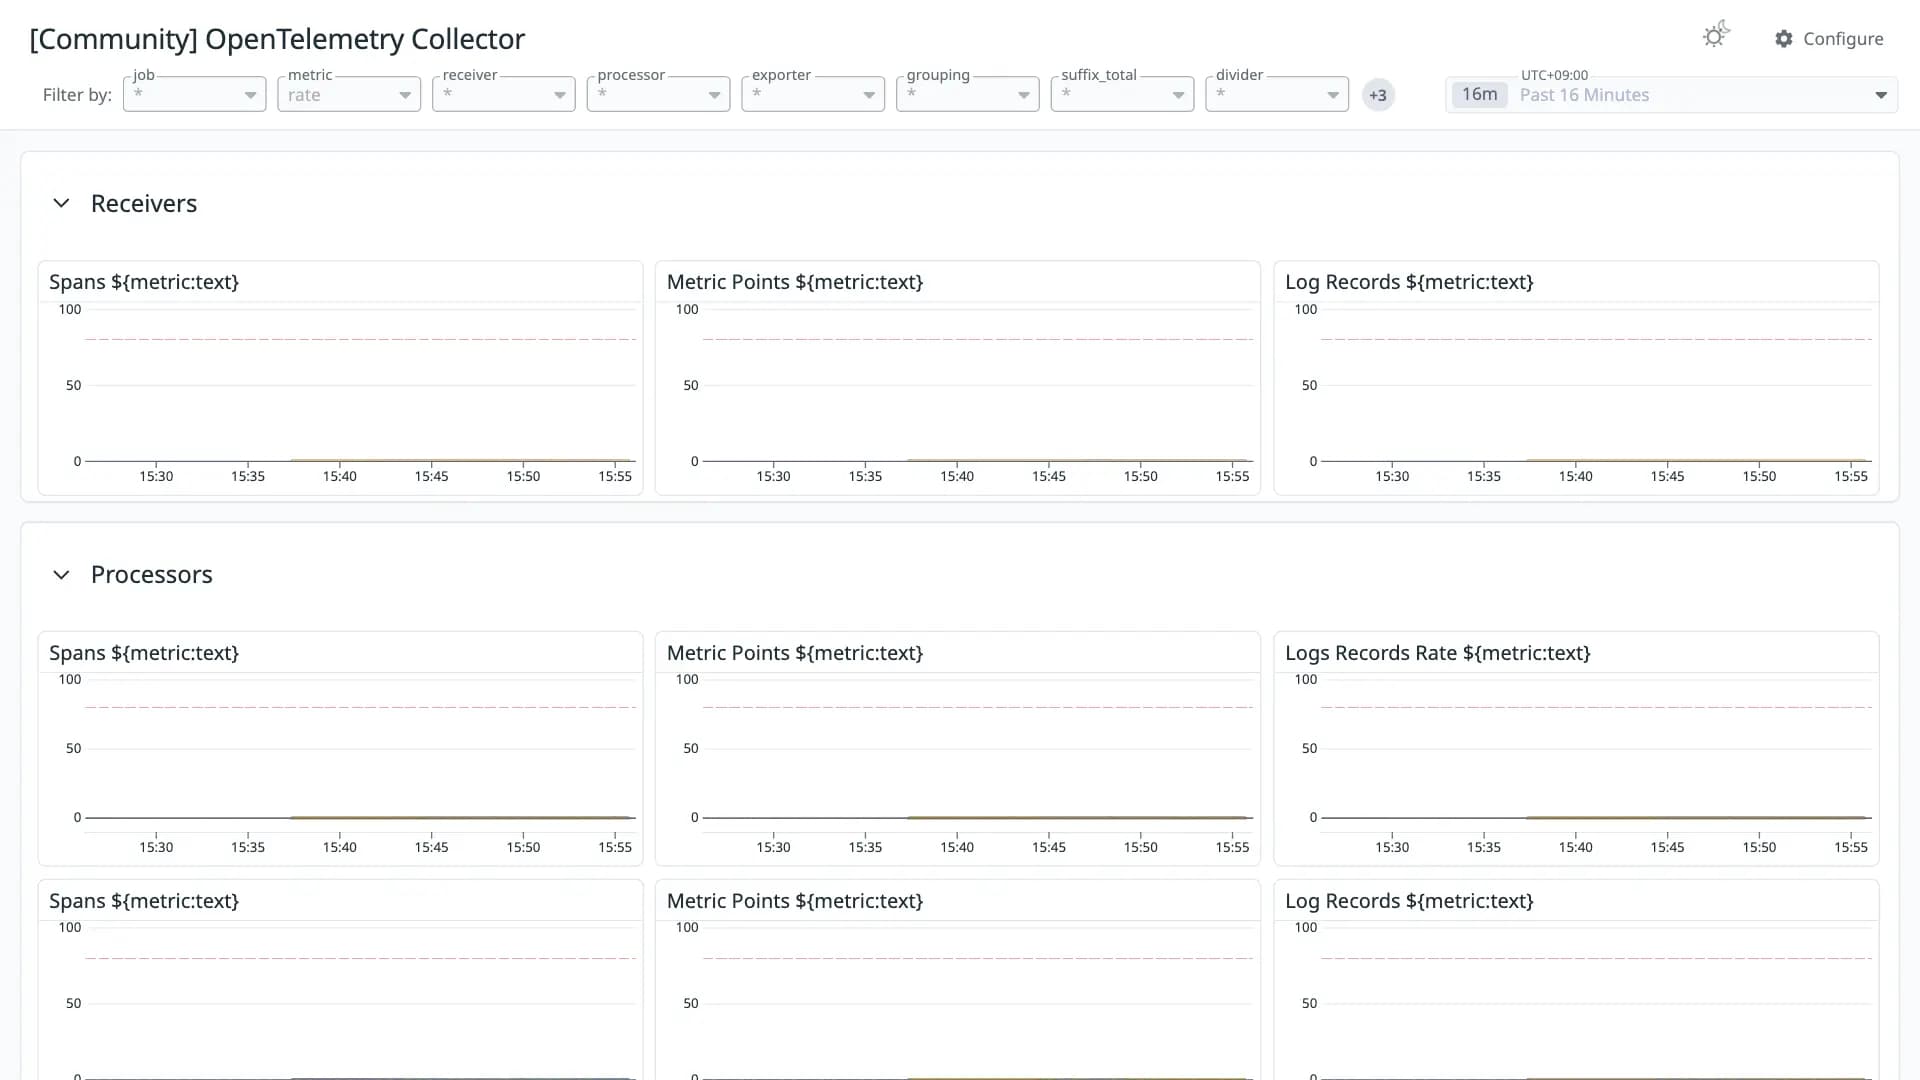Viewport: 1920px width, 1080px height.
Task: Open the receiver filter dropdown
Action: coord(503,94)
